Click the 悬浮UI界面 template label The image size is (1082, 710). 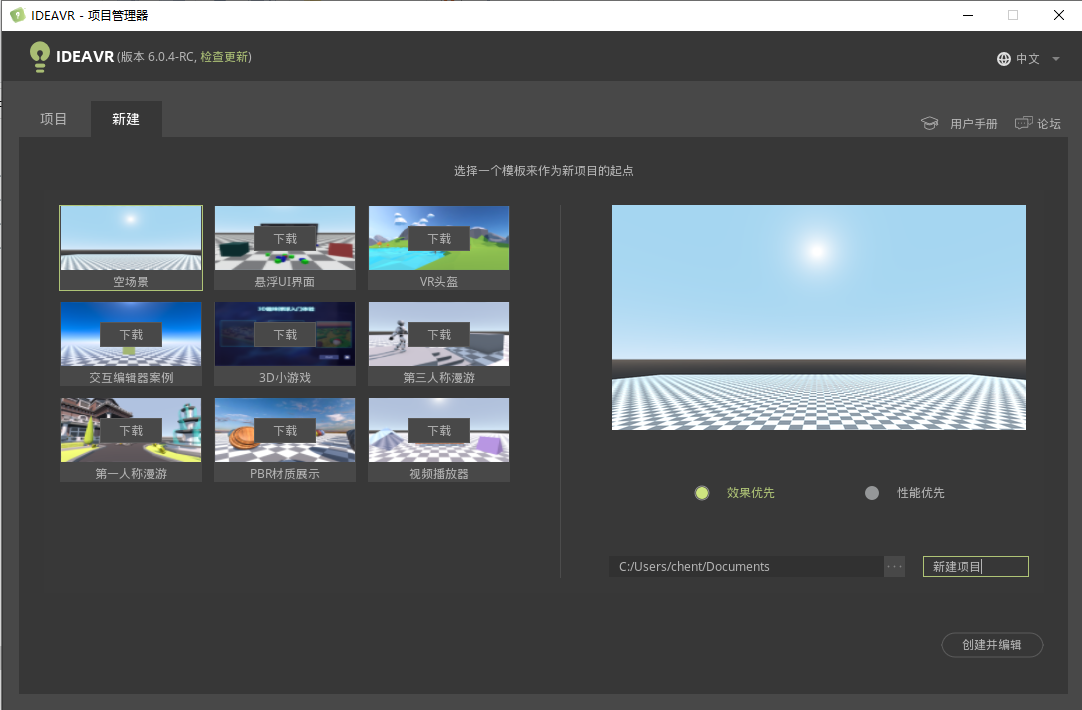point(285,282)
